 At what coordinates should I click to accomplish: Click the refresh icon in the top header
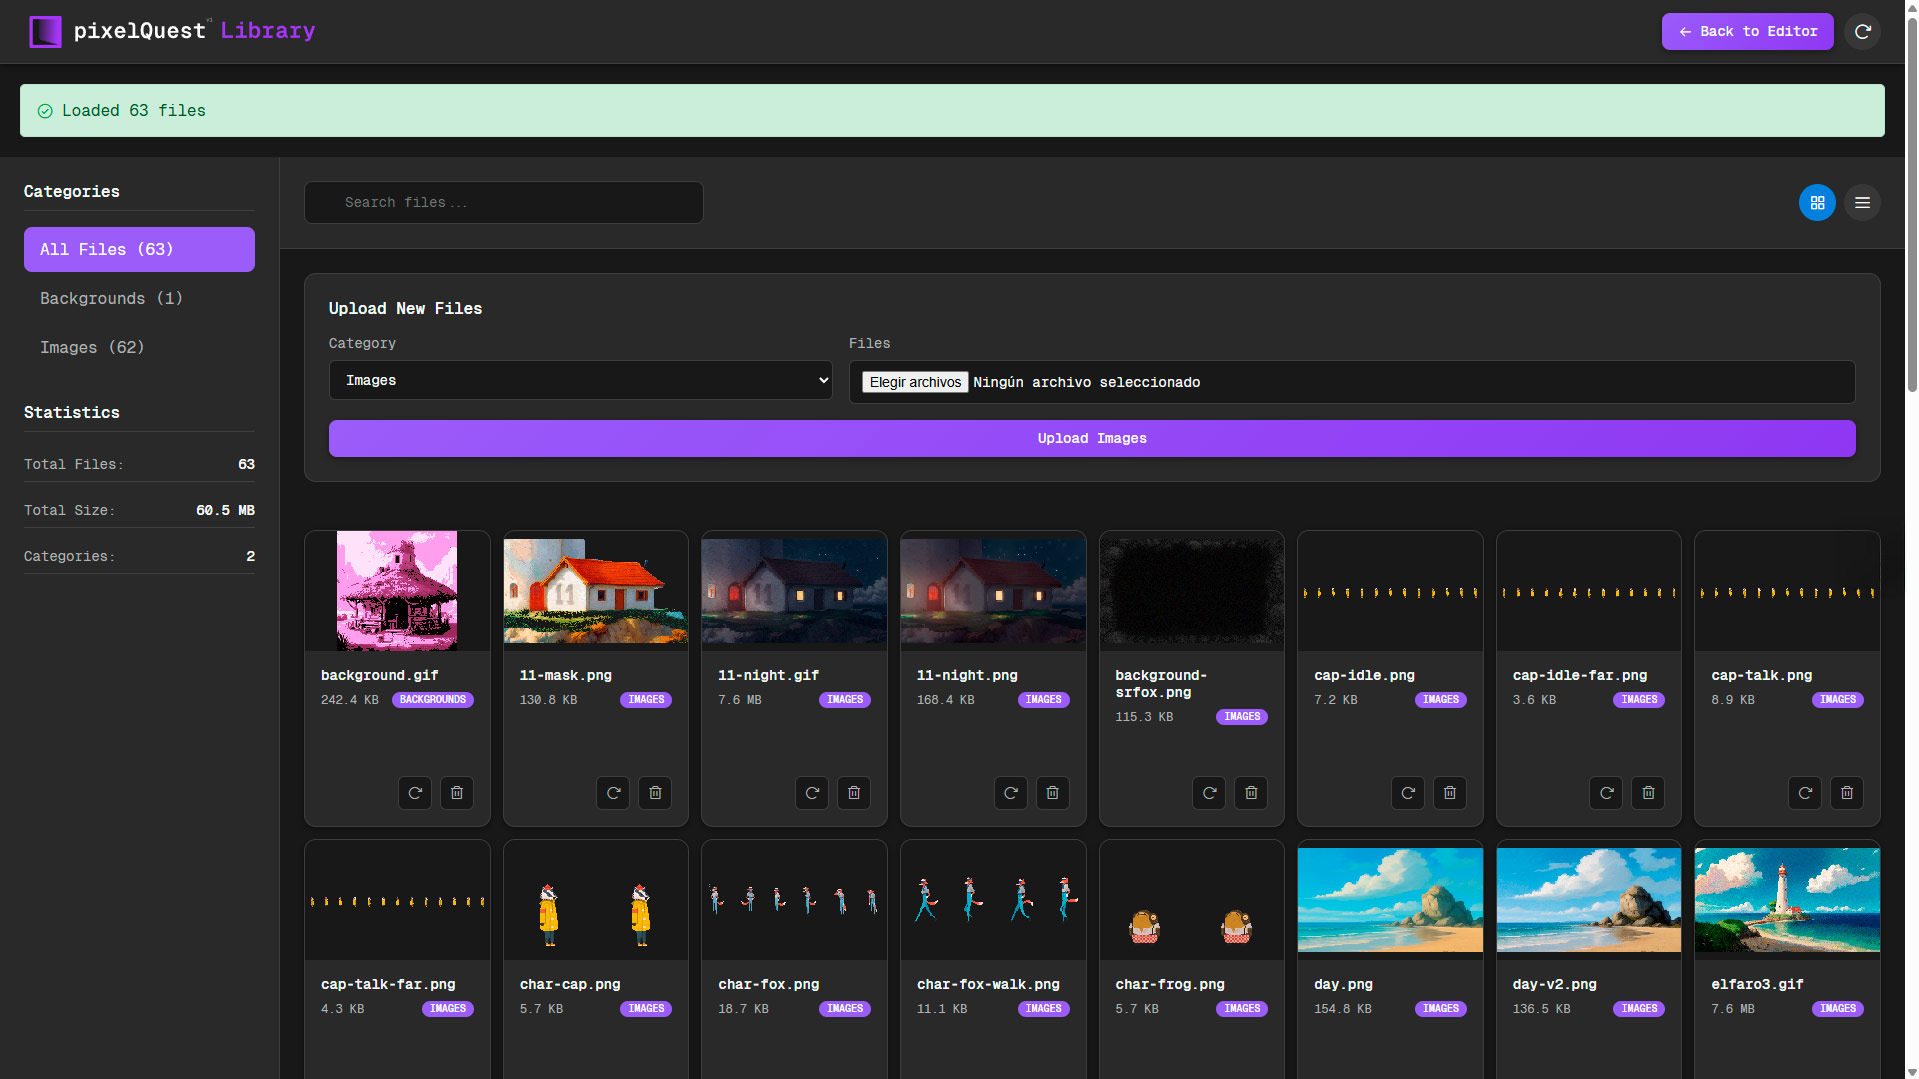tap(1862, 31)
